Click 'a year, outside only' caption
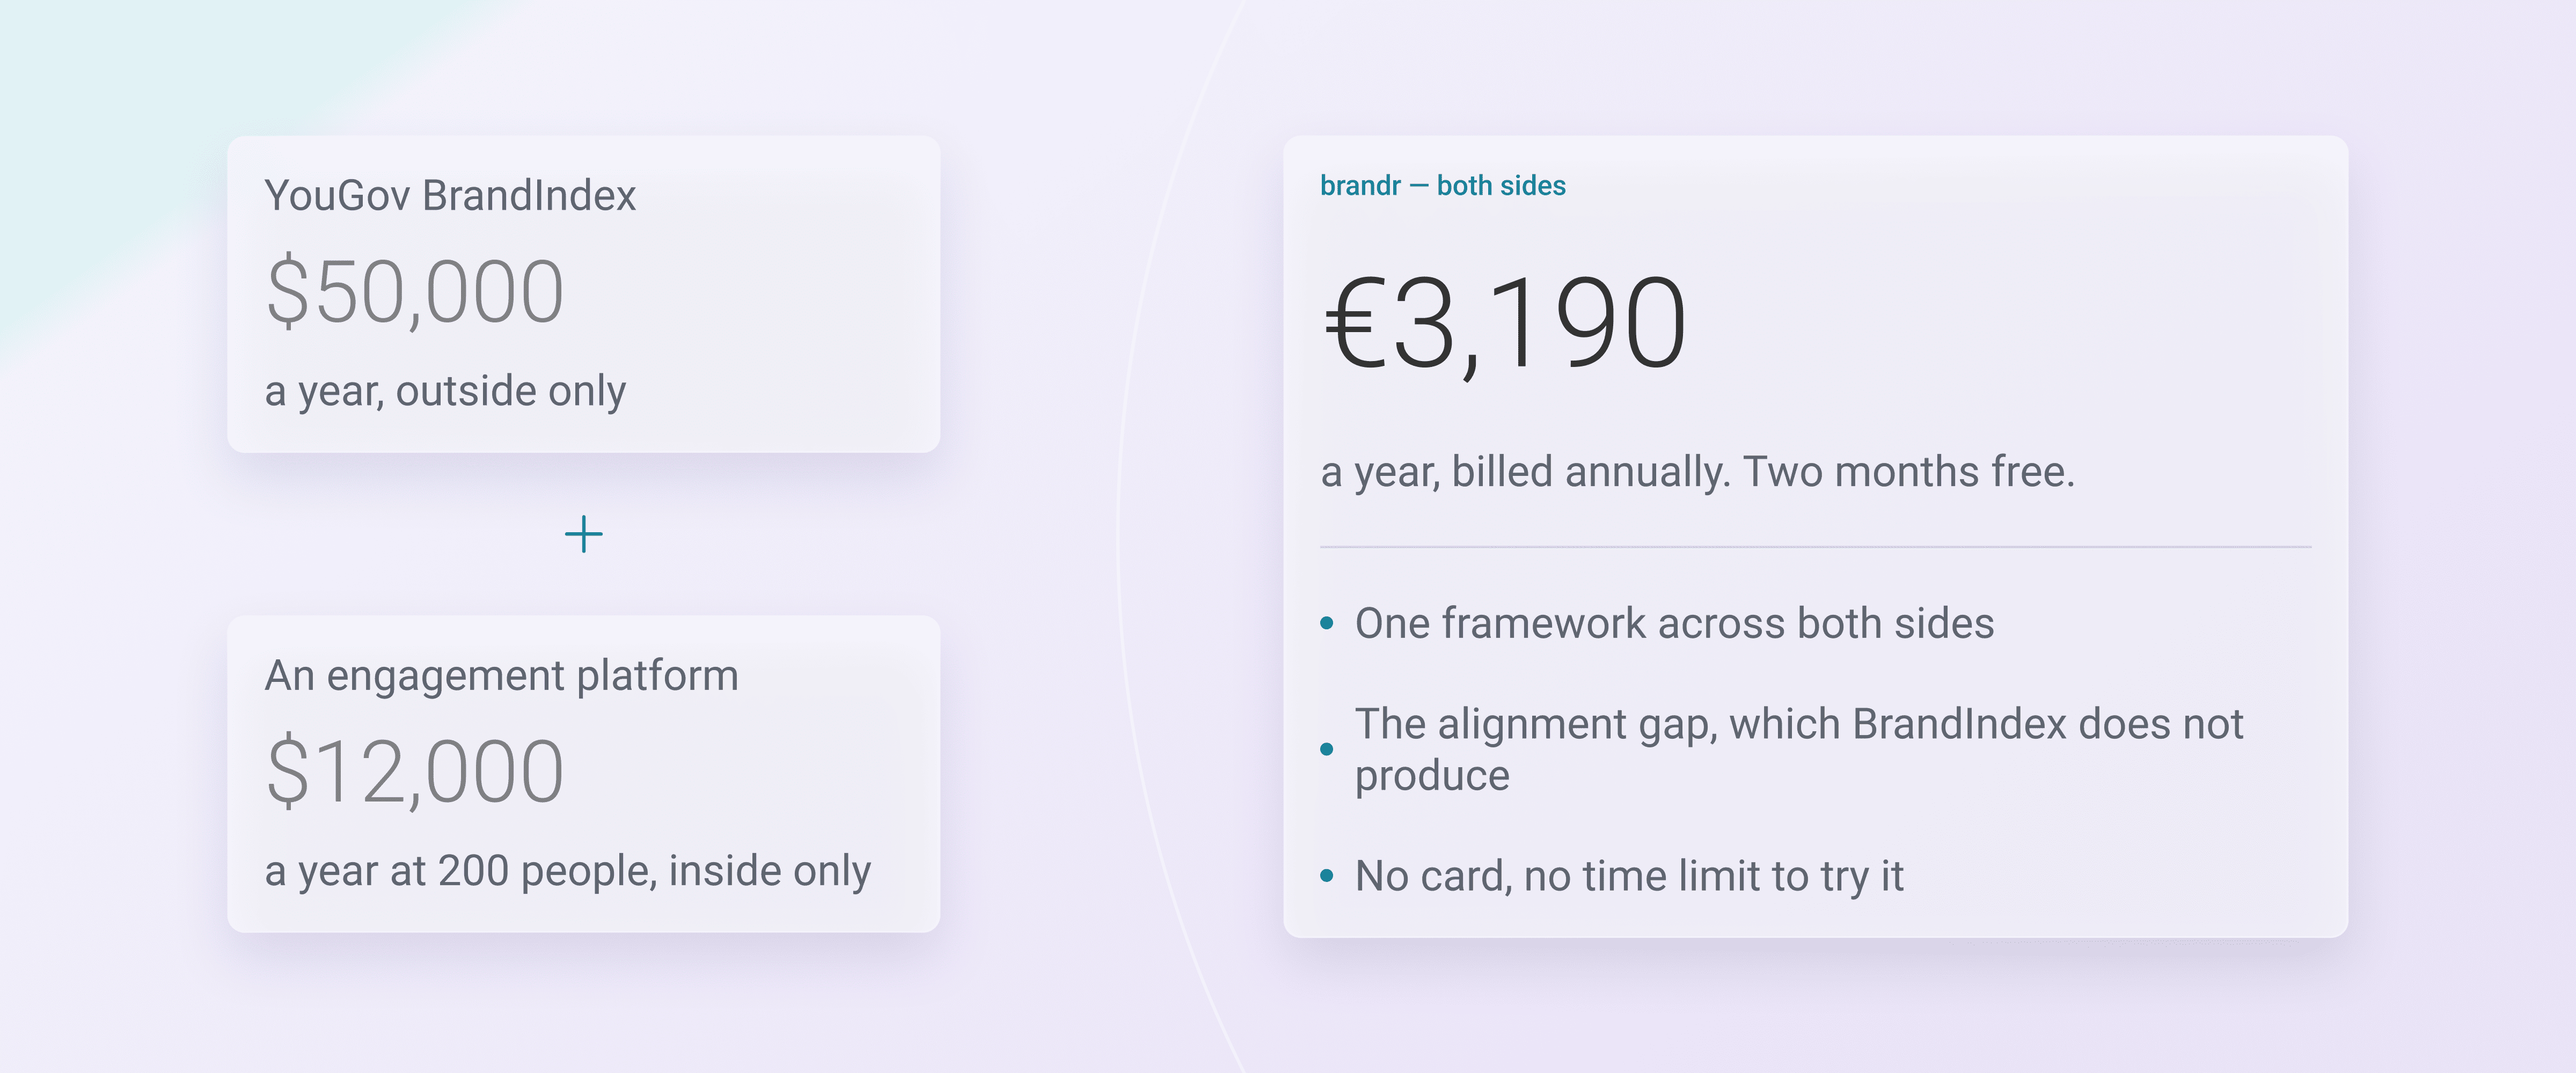 (x=445, y=391)
